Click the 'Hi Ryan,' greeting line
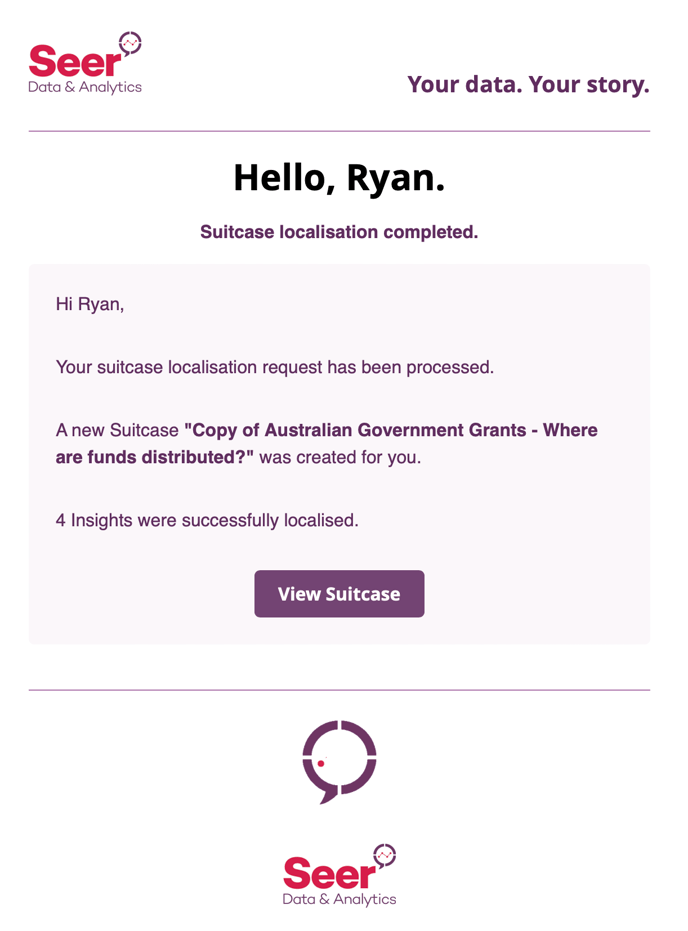The width and height of the screenshot is (688, 931). click(90, 304)
